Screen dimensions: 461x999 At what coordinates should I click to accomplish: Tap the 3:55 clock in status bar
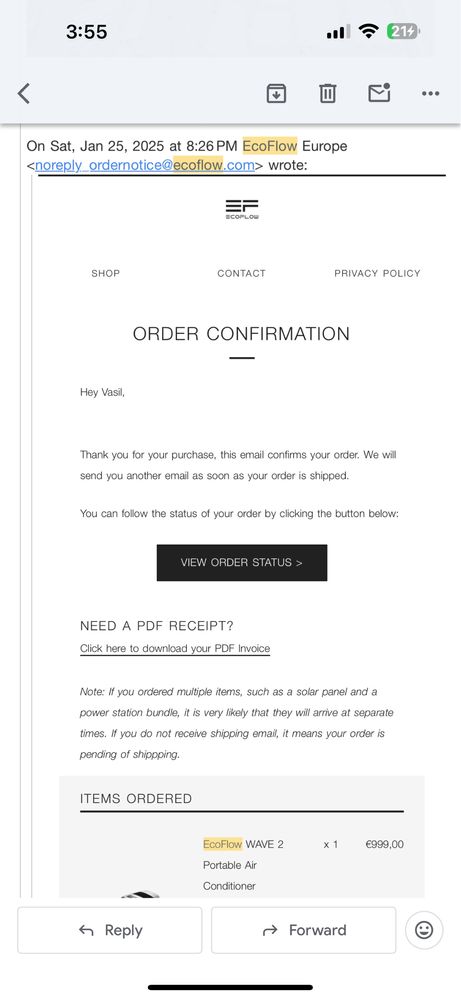[x=87, y=31]
